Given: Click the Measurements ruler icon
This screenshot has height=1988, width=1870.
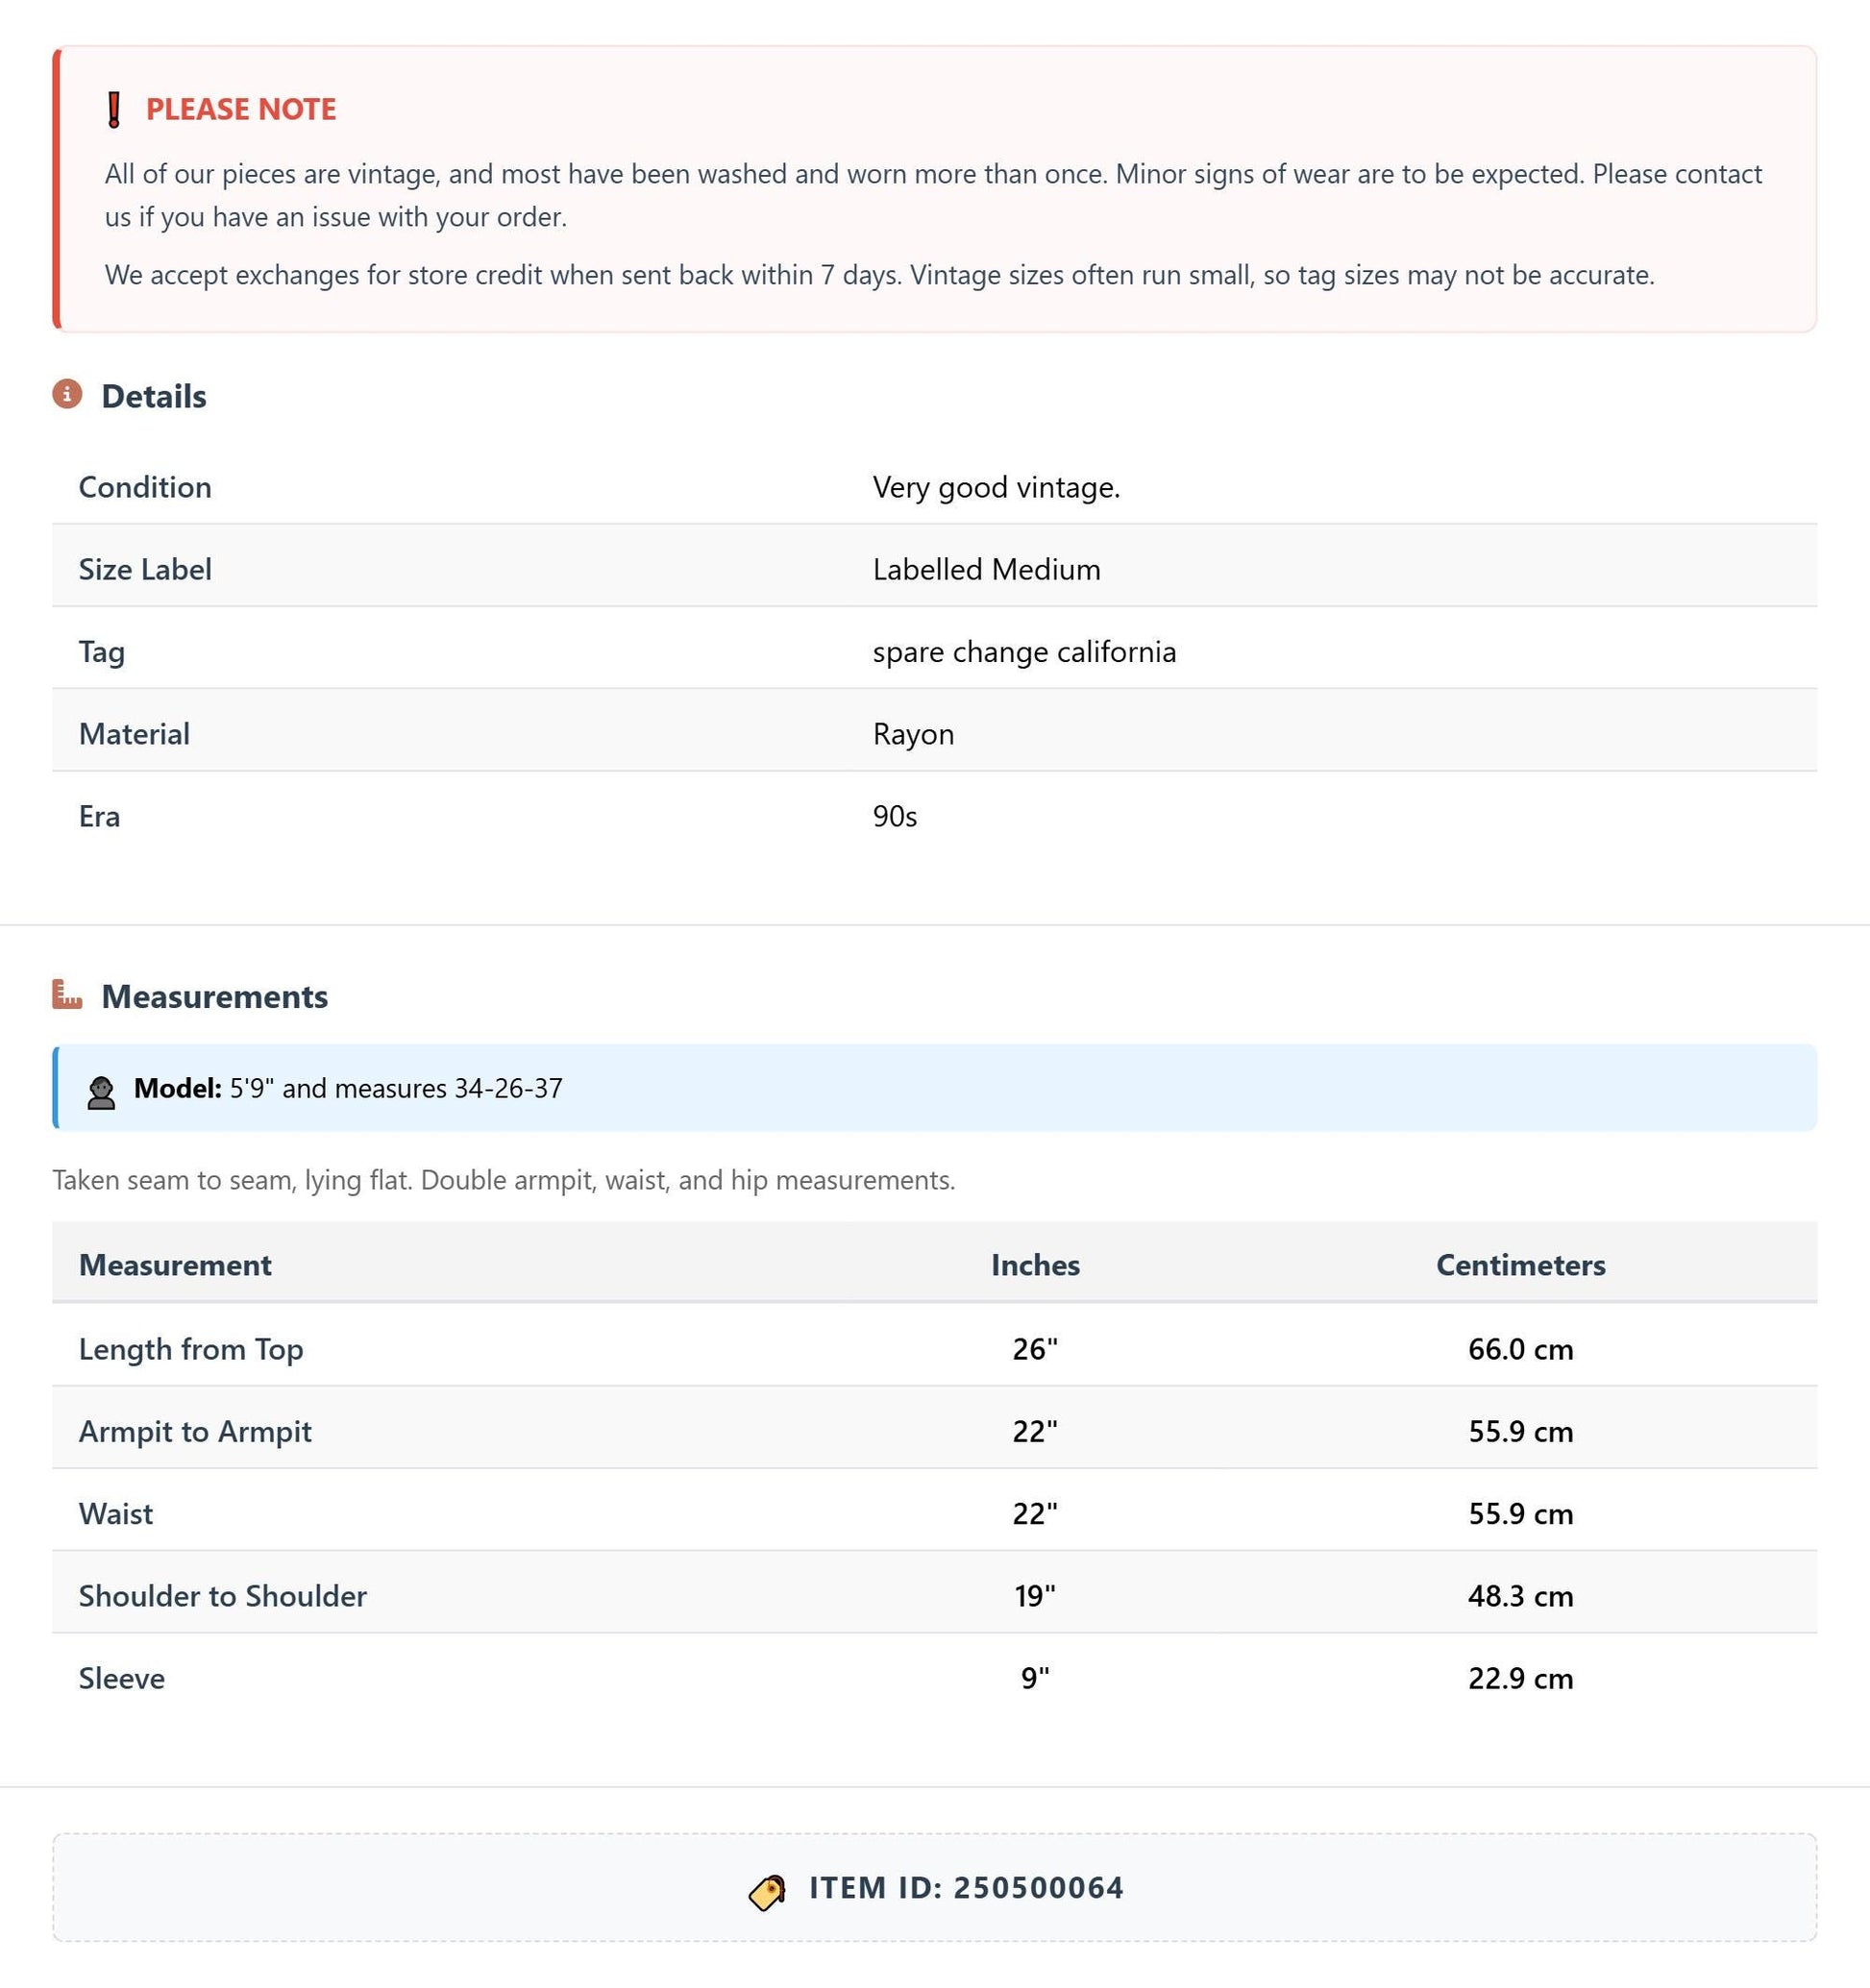Looking at the screenshot, I should click(x=67, y=995).
